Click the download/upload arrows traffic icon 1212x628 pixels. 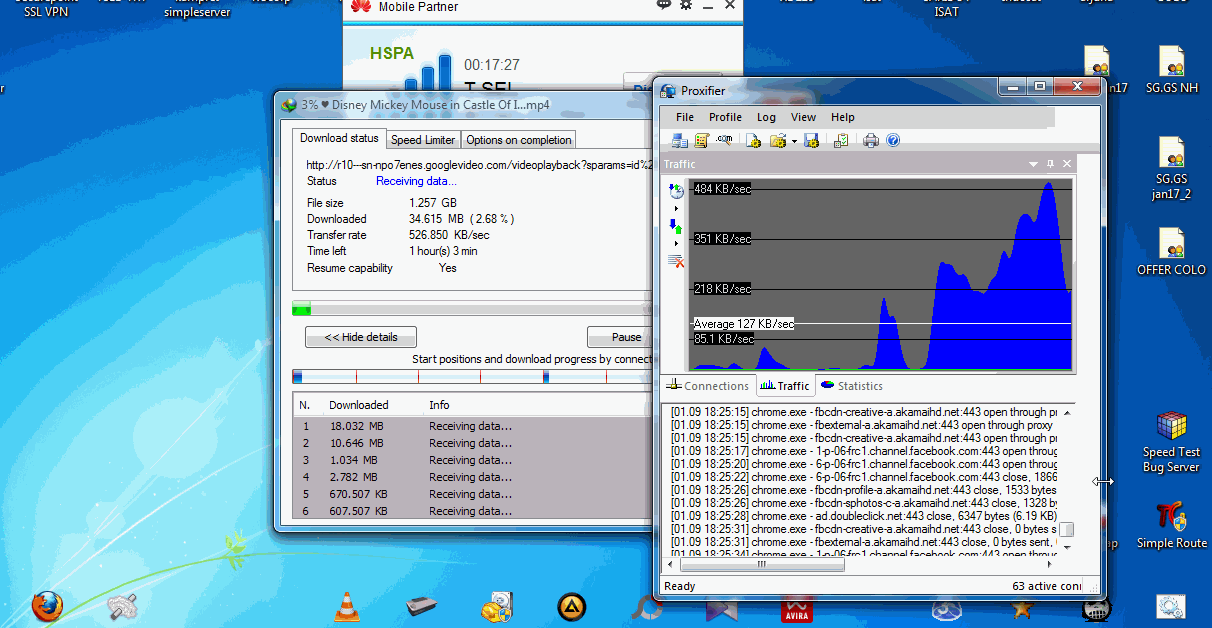click(x=676, y=227)
